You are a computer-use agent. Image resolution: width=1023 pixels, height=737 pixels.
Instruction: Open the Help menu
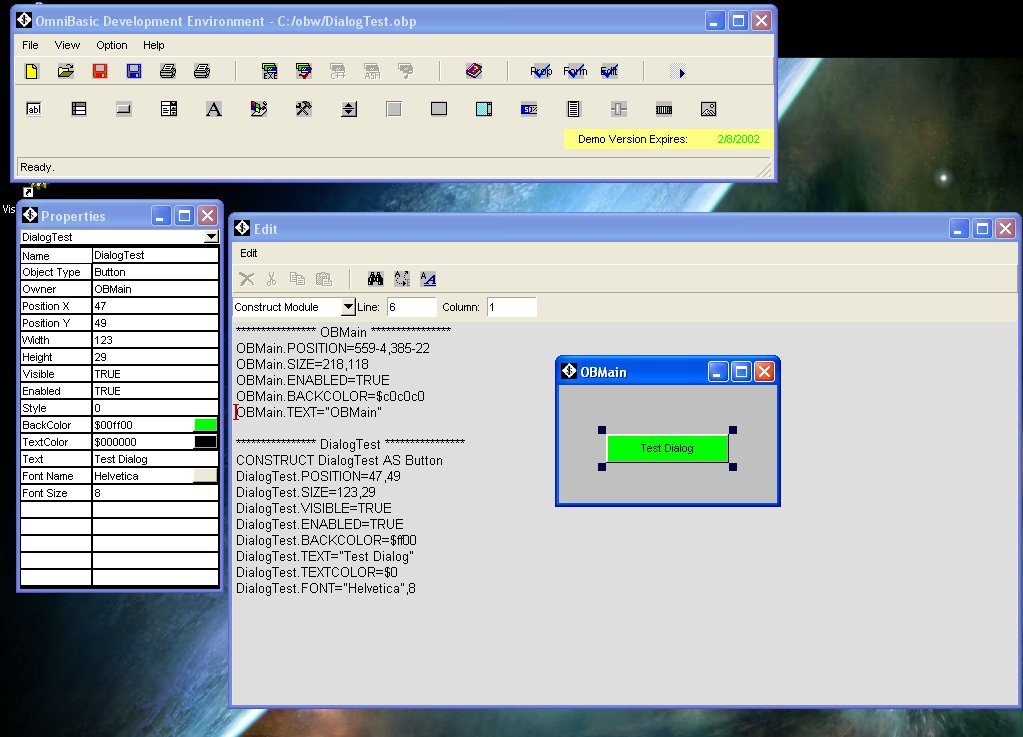(x=153, y=45)
